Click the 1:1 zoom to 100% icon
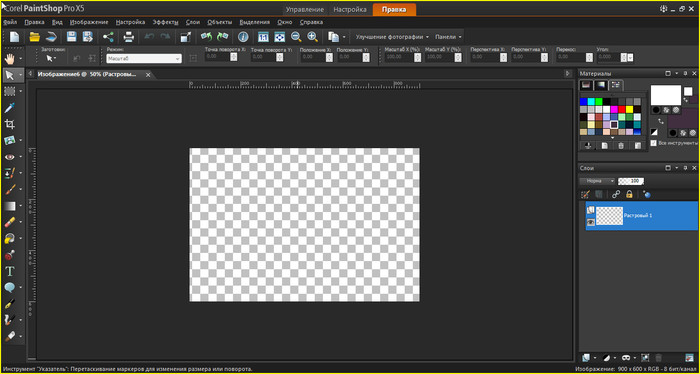The image size is (700, 374). [263, 37]
